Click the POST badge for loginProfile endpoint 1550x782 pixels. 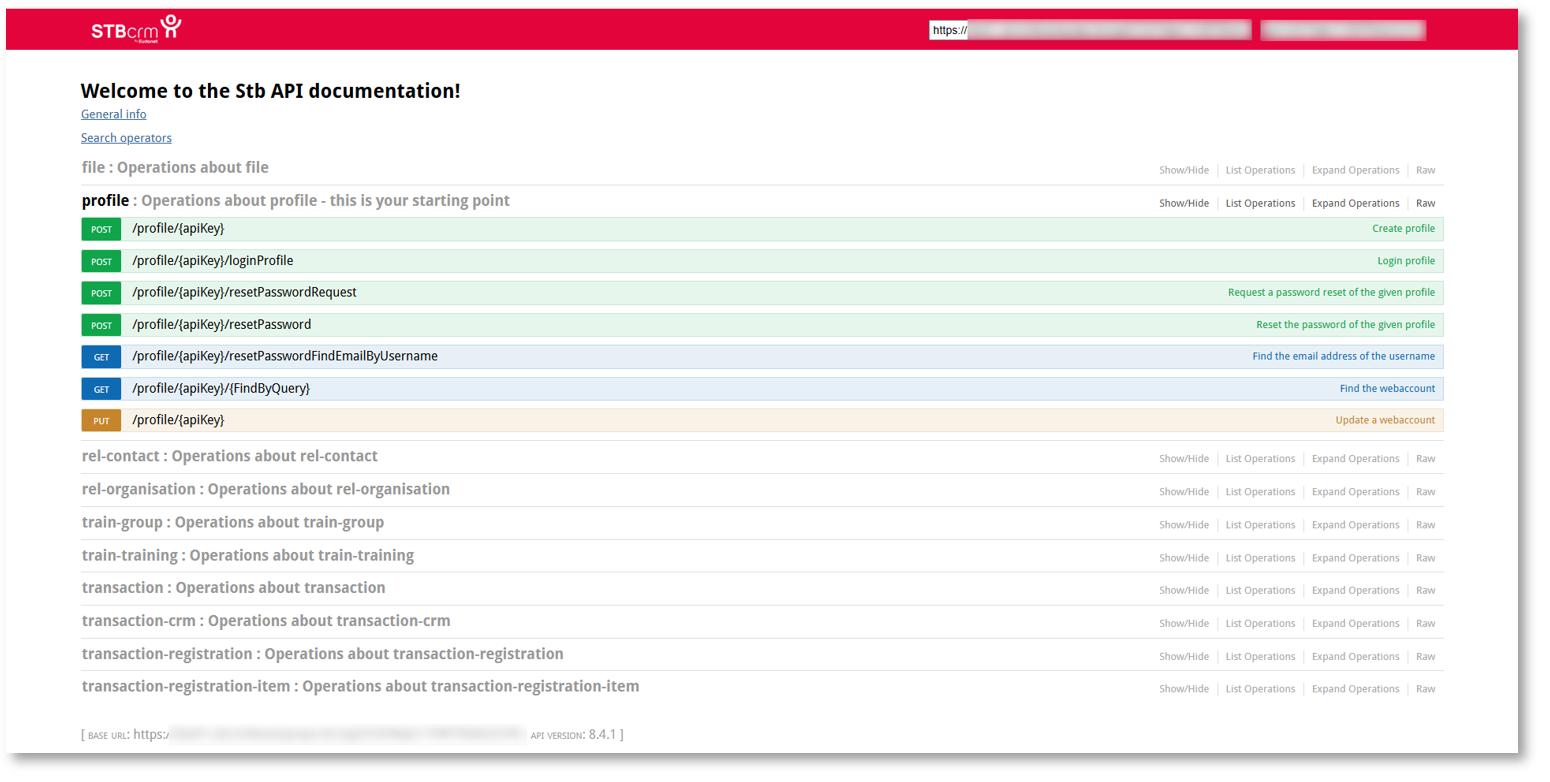[x=101, y=261]
